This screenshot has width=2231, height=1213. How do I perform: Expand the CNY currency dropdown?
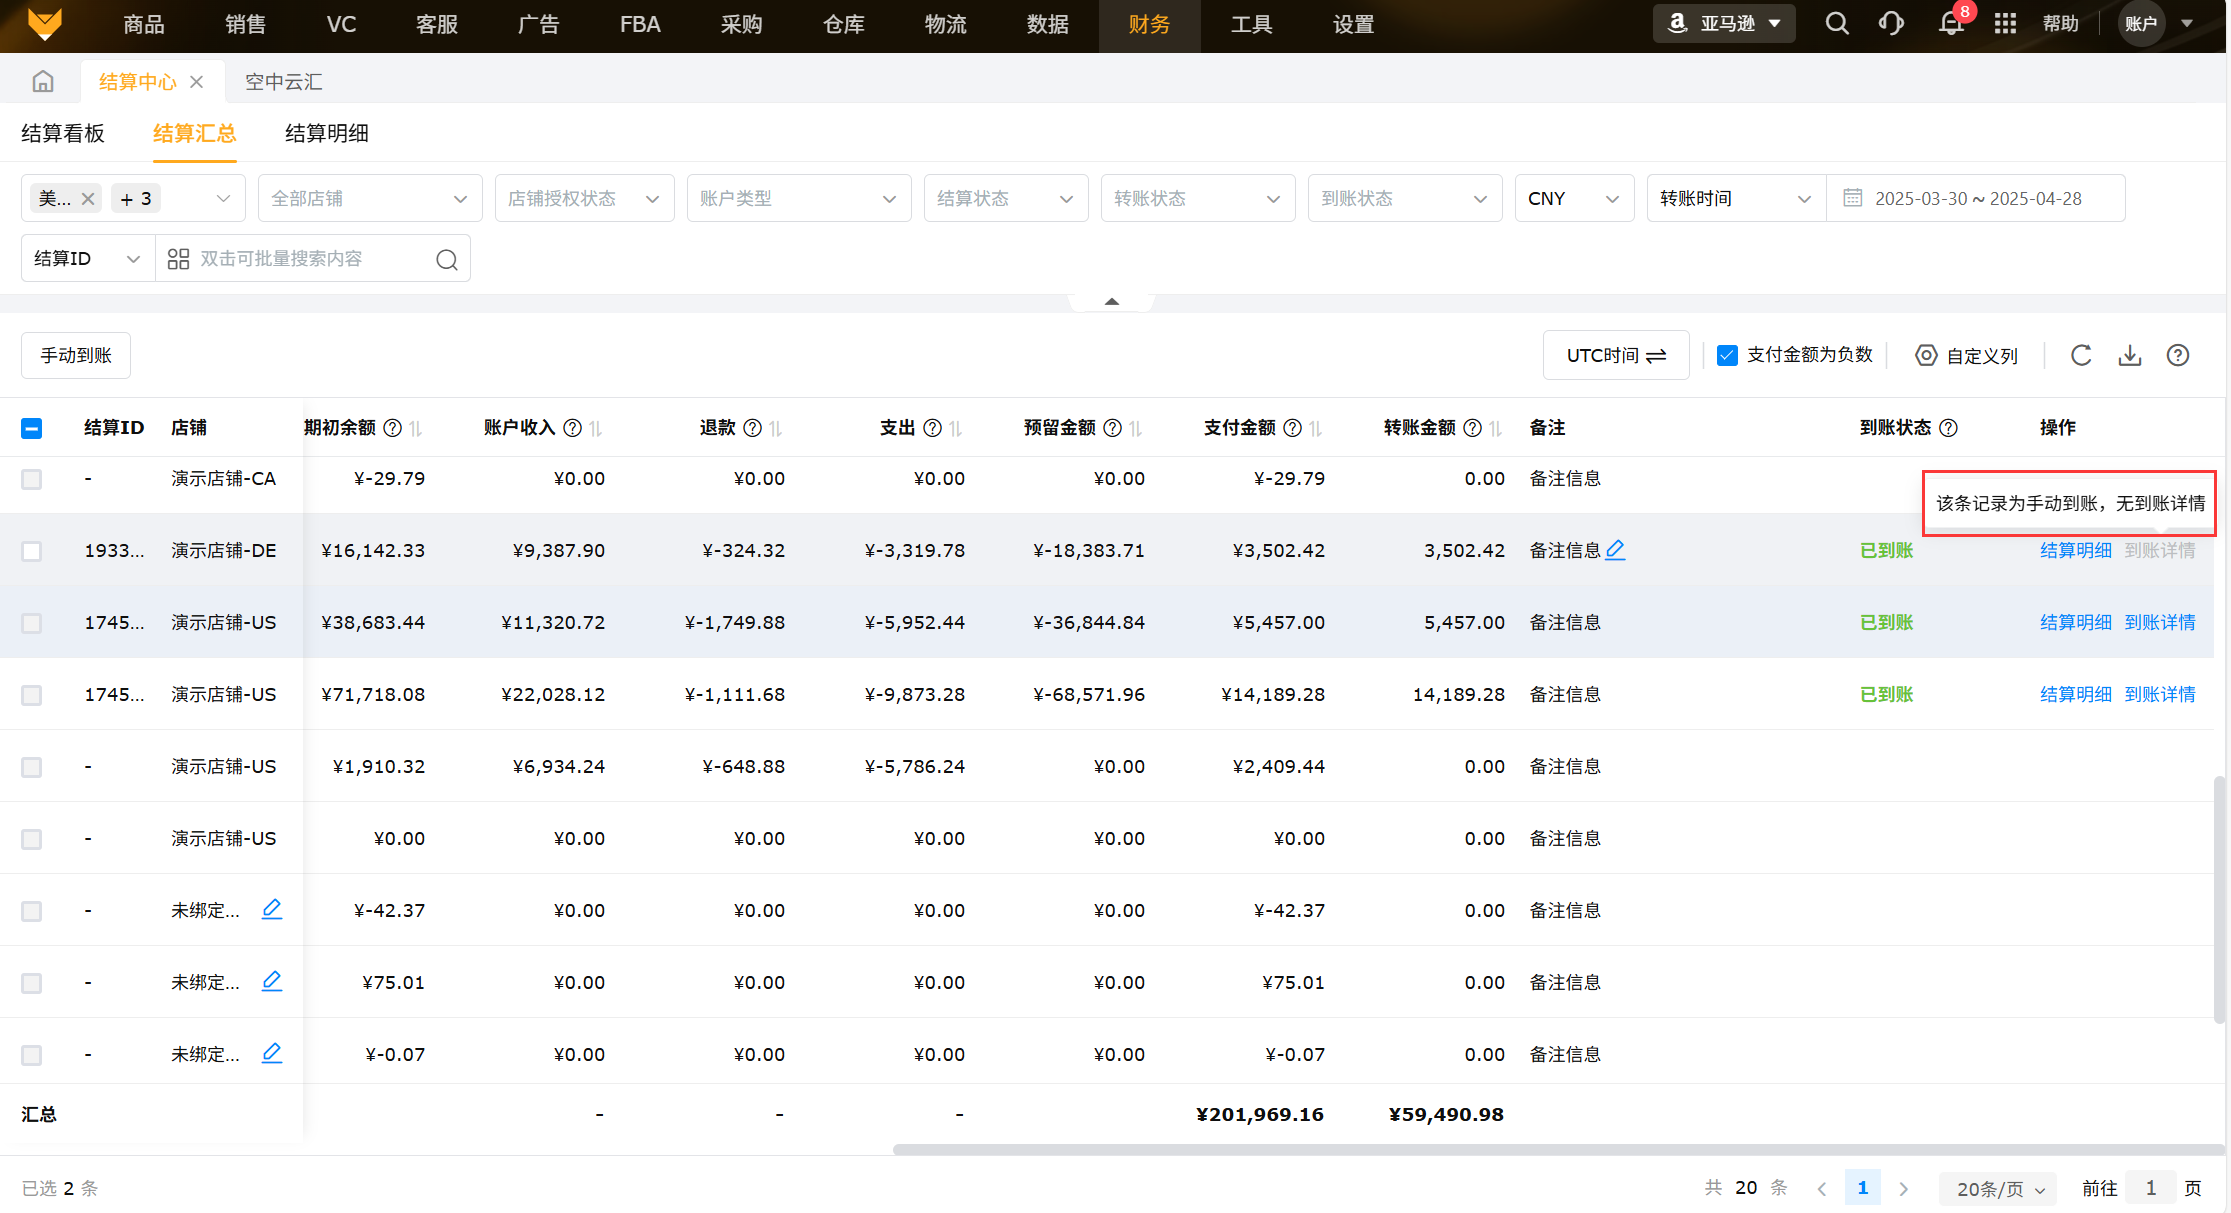[1573, 198]
